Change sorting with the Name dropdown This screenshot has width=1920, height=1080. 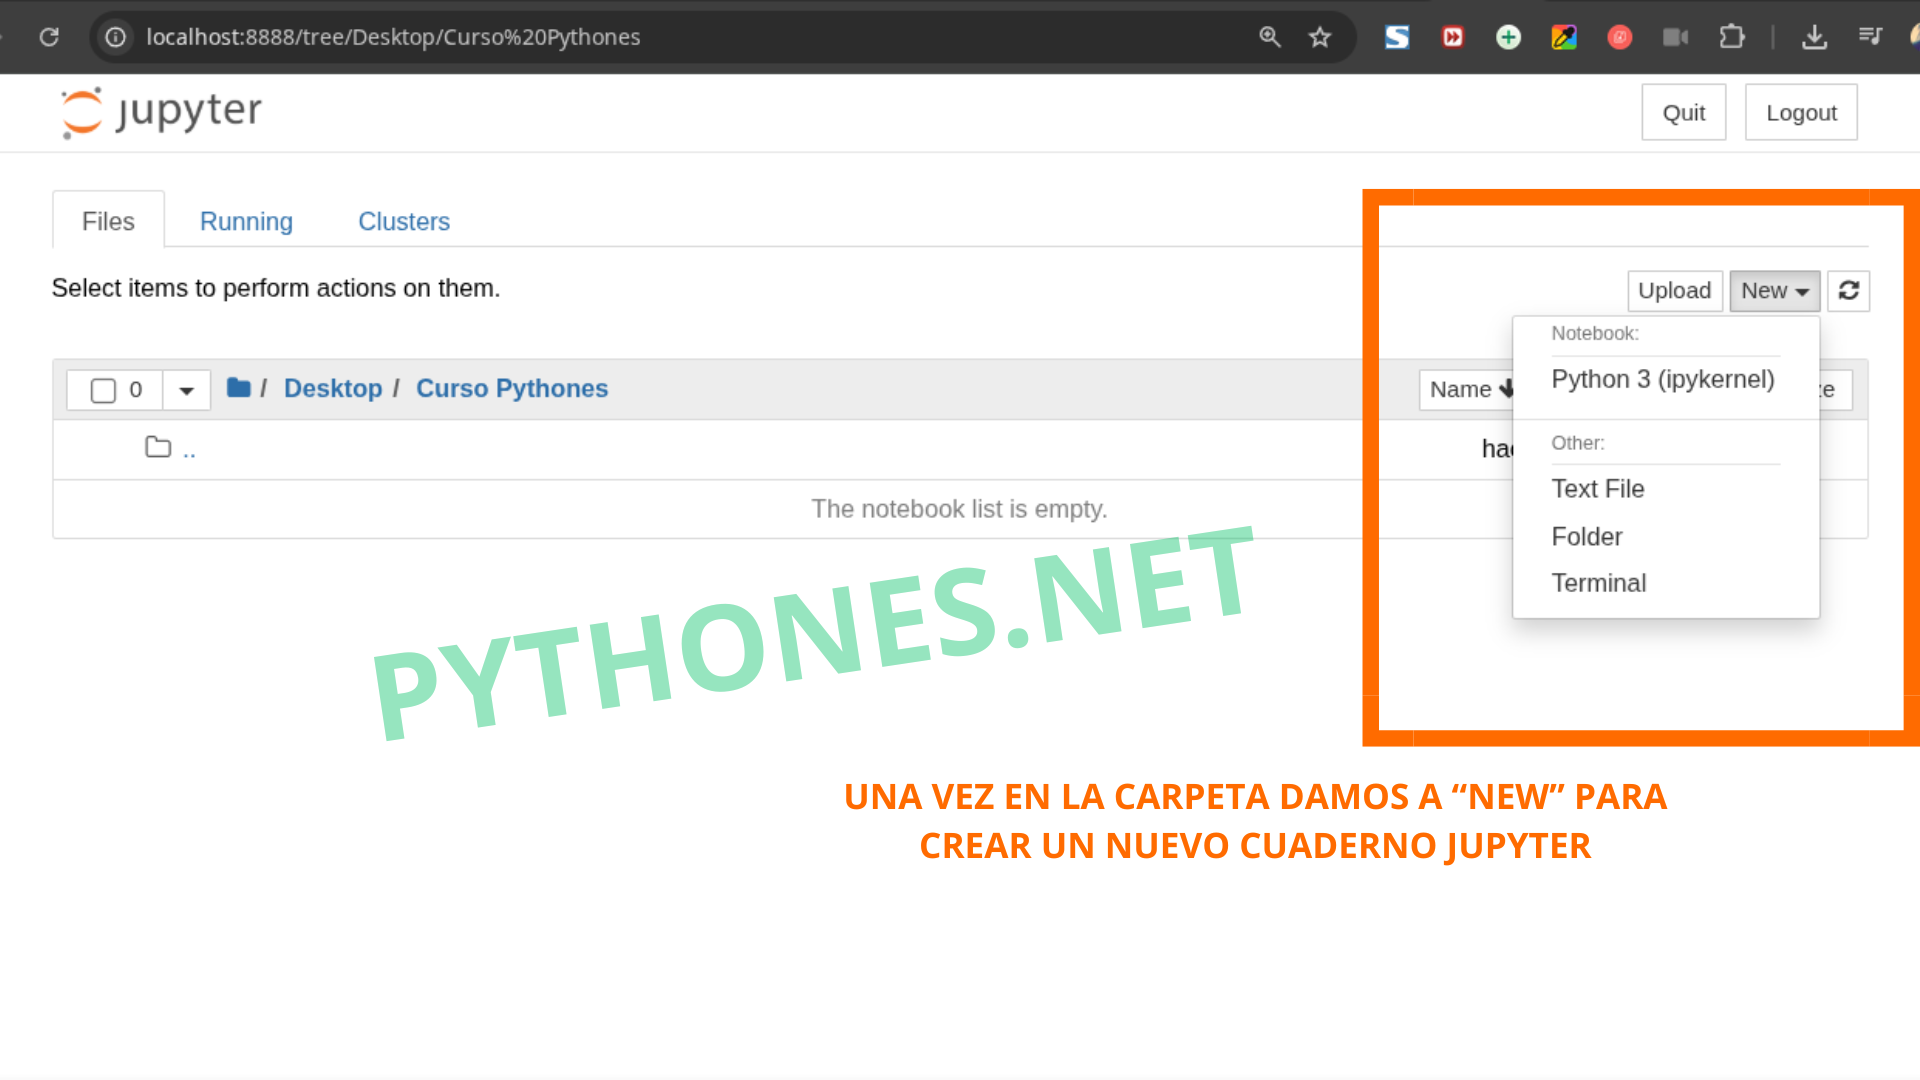1470,389
